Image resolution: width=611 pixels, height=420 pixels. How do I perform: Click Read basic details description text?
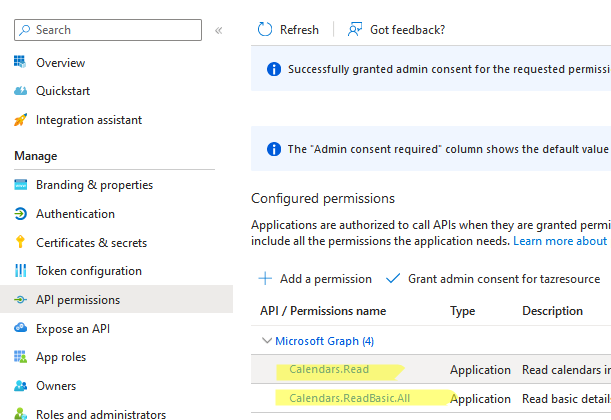coord(566,399)
